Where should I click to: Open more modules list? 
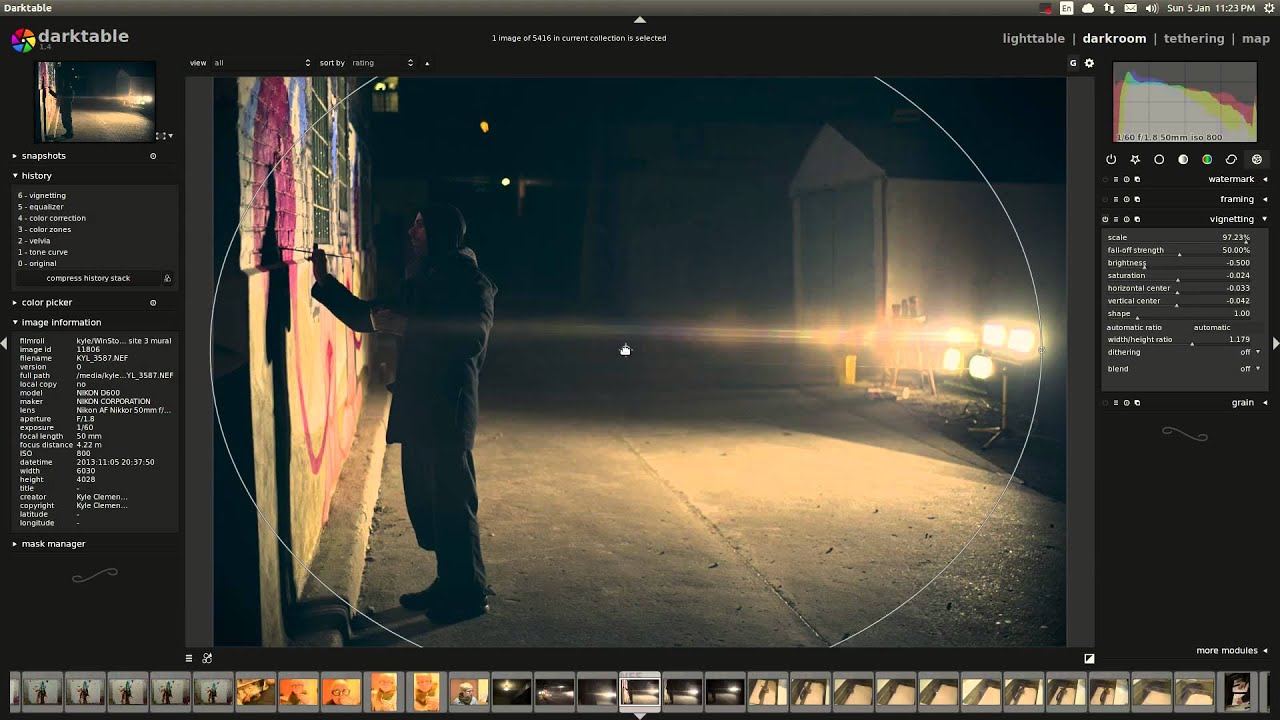click(1232, 651)
